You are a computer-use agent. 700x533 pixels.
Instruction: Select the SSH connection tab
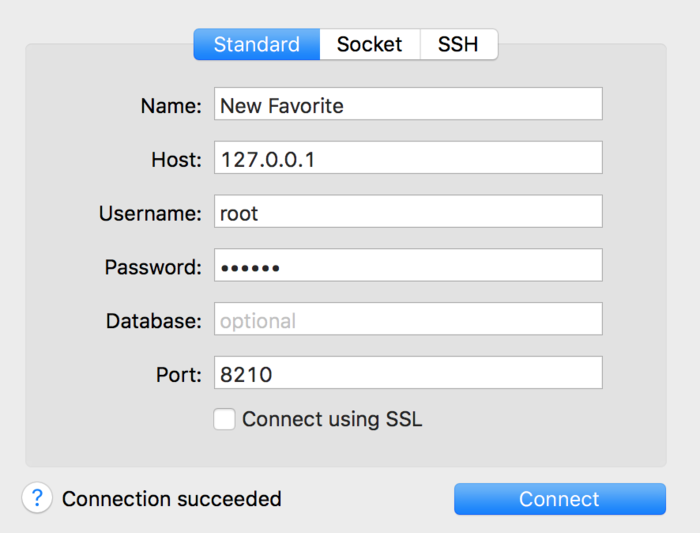tap(458, 45)
